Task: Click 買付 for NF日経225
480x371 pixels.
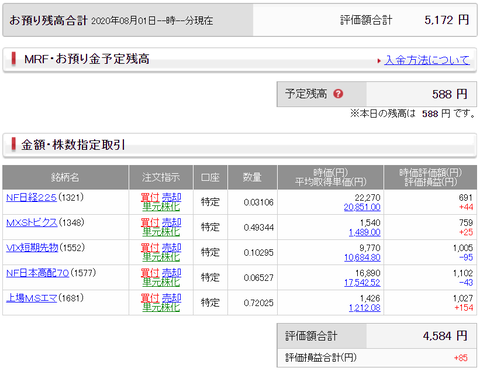Action: pyautogui.click(x=150, y=197)
